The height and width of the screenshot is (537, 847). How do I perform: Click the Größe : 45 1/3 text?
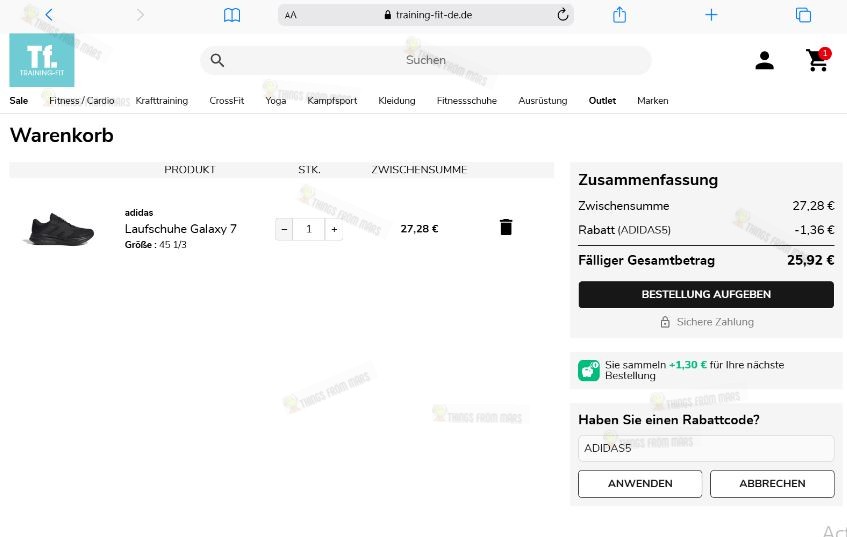(156, 245)
